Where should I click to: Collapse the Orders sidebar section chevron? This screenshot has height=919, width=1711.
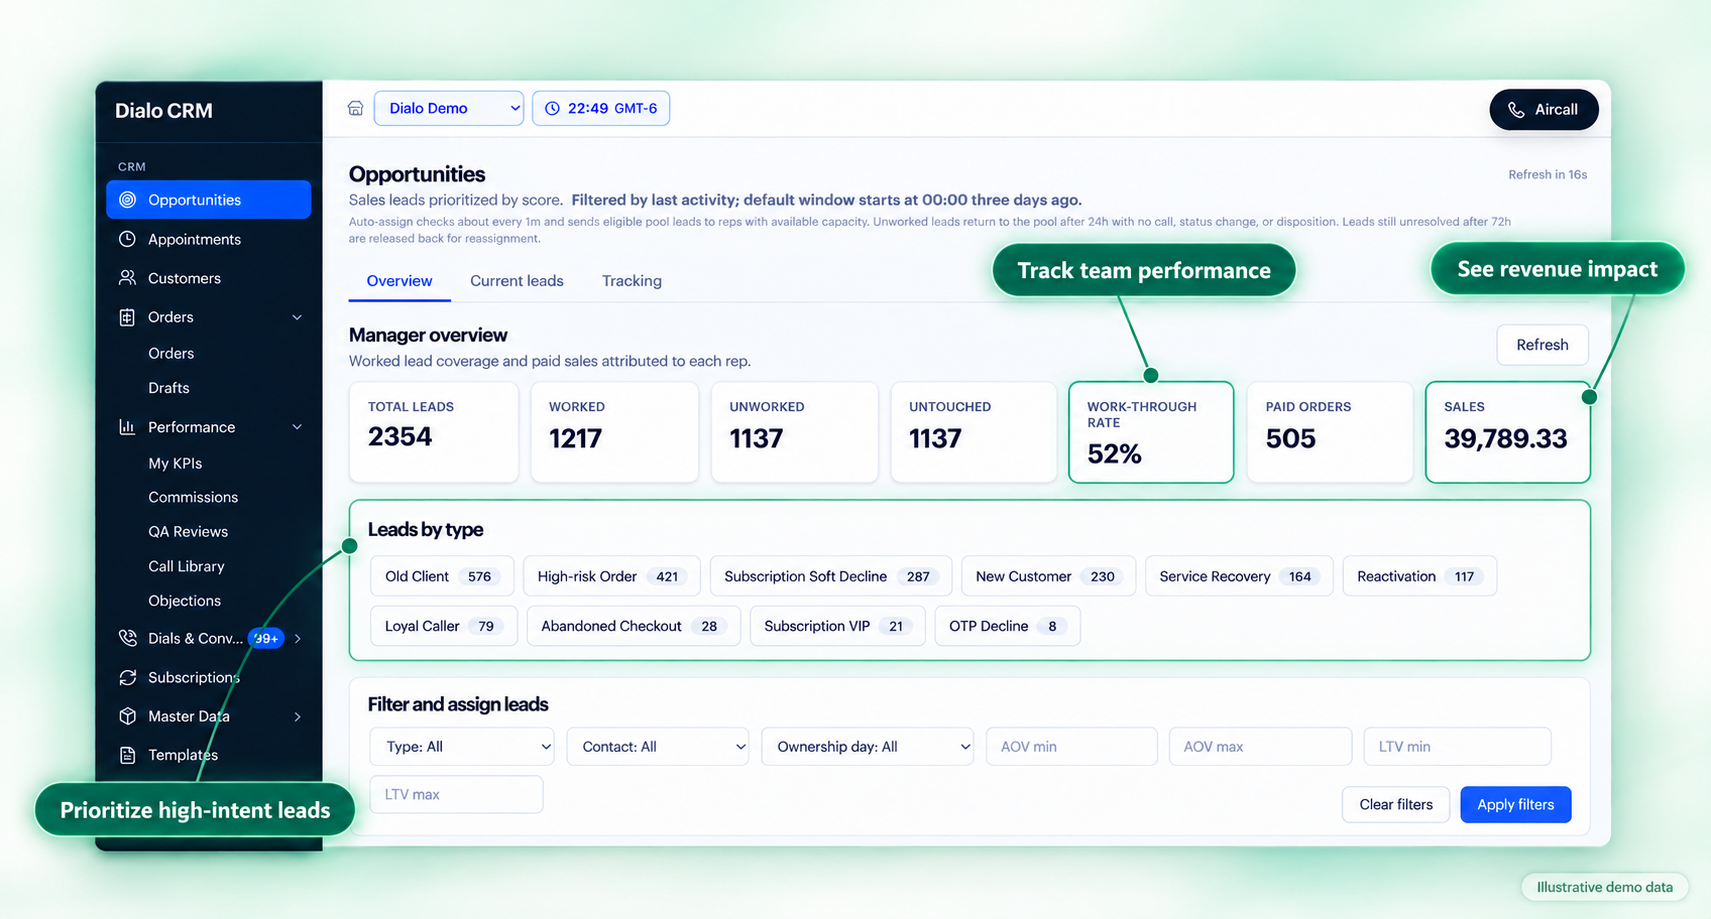coord(297,317)
